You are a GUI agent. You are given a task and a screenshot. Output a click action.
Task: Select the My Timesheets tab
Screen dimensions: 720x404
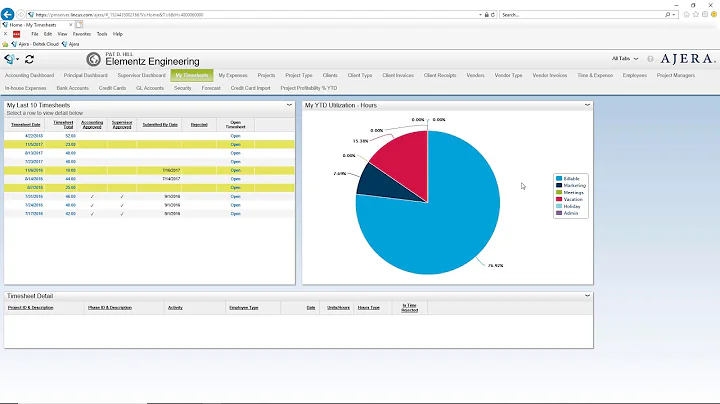click(192, 75)
